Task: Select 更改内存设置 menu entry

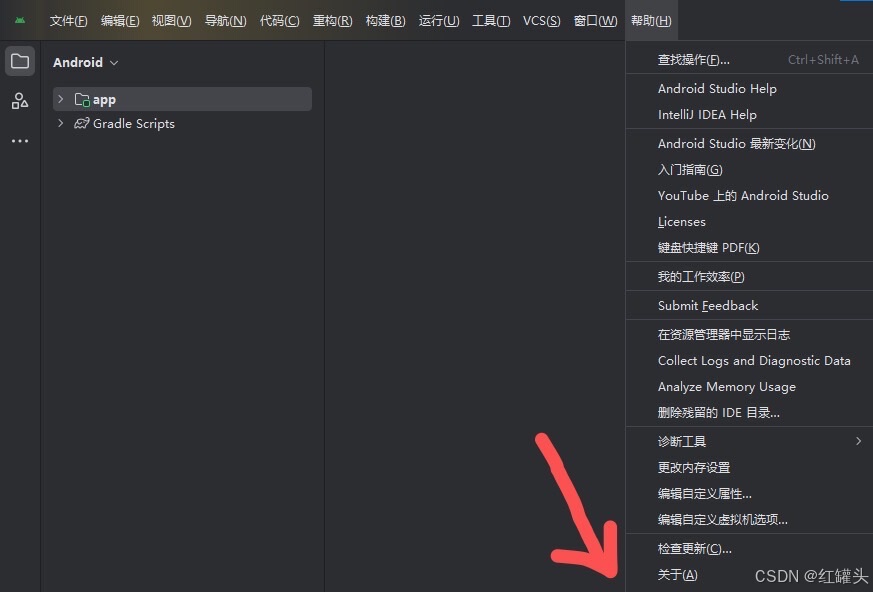Action: pos(749,468)
